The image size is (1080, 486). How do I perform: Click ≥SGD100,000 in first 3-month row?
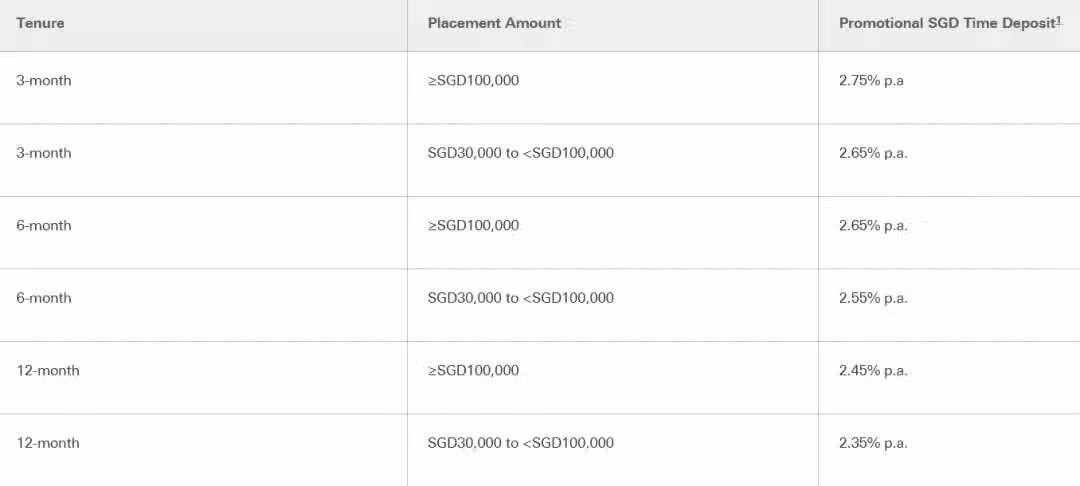pos(473,81)
